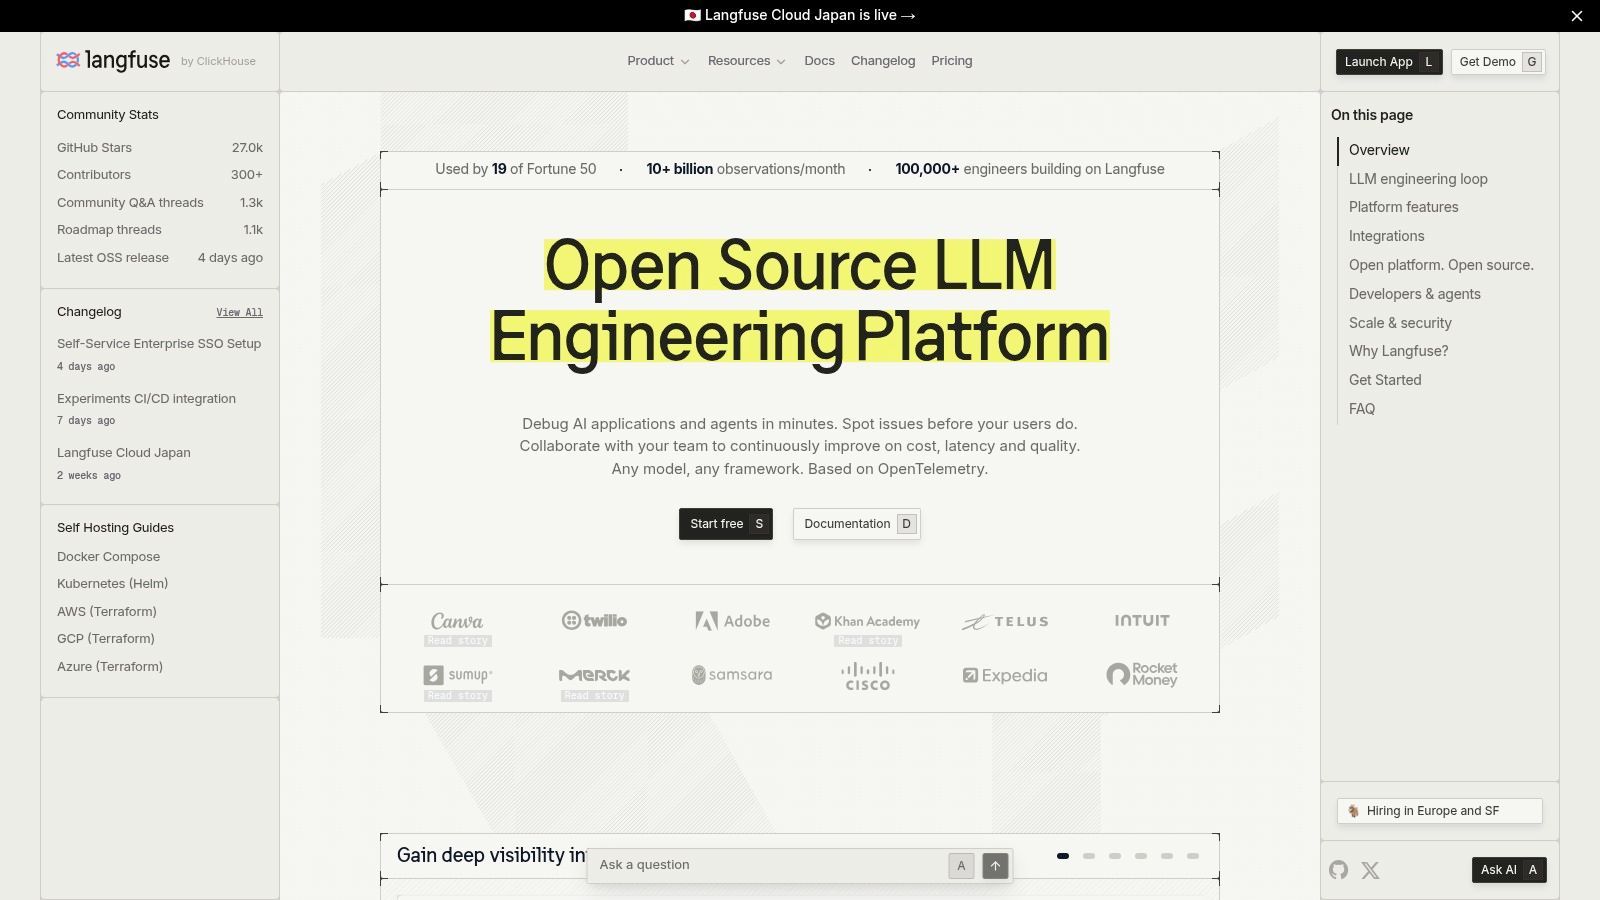Click the Intuit logo
This screenshot has height=900, width=1600.
(x=1142, y=621)
